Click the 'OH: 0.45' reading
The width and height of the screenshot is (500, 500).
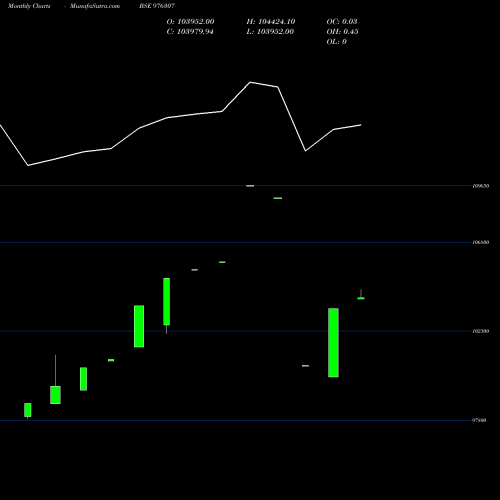pyautogui.click(x=342, y=32)
